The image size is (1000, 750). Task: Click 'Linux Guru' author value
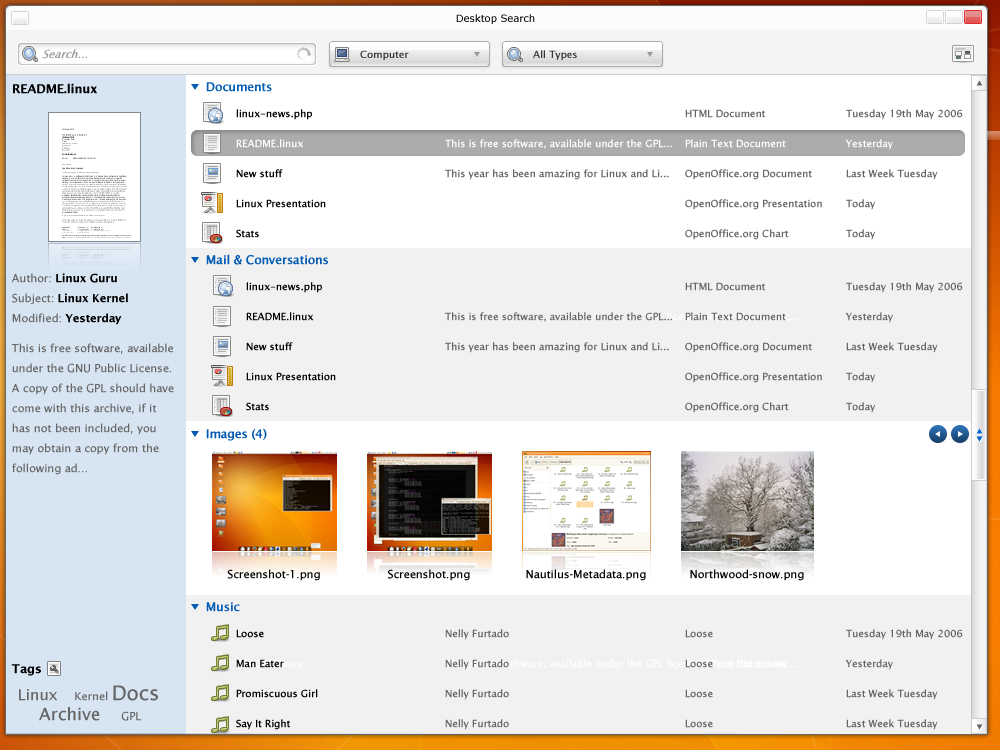[86, 278]
